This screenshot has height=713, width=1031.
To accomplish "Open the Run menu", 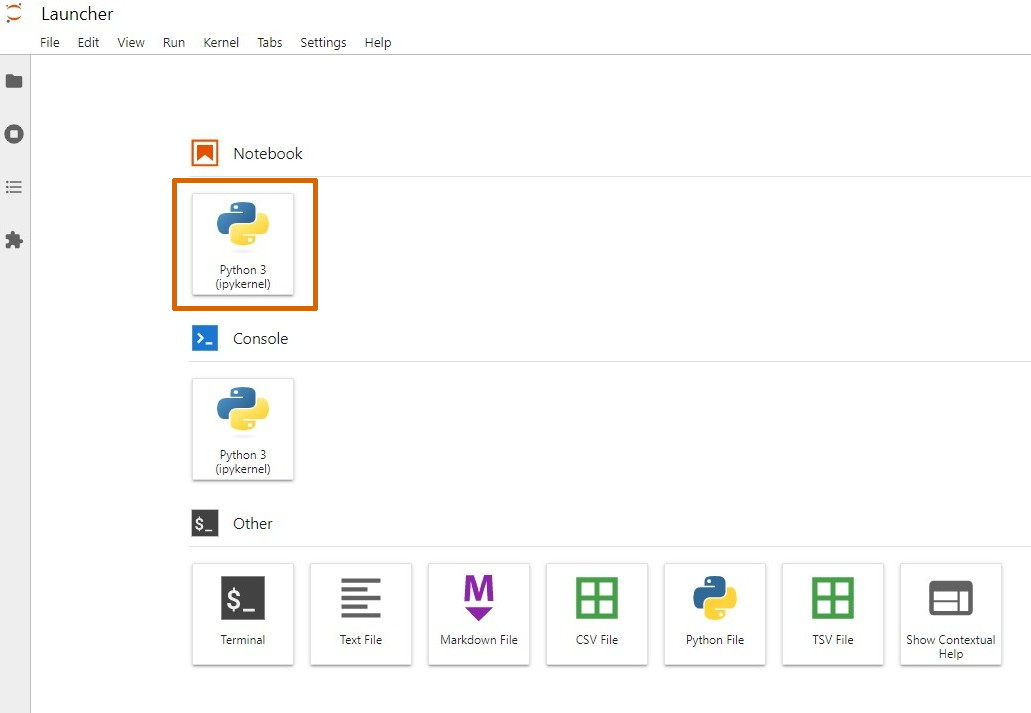I will tap(174, 42).
